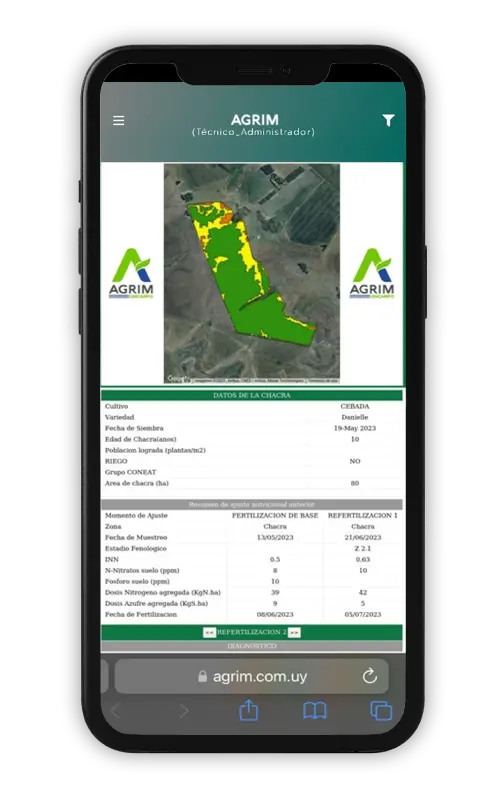Viewport: 500px width, 800px height.
Task: Open the satellite field map image
Action: [x=252, y=273]
